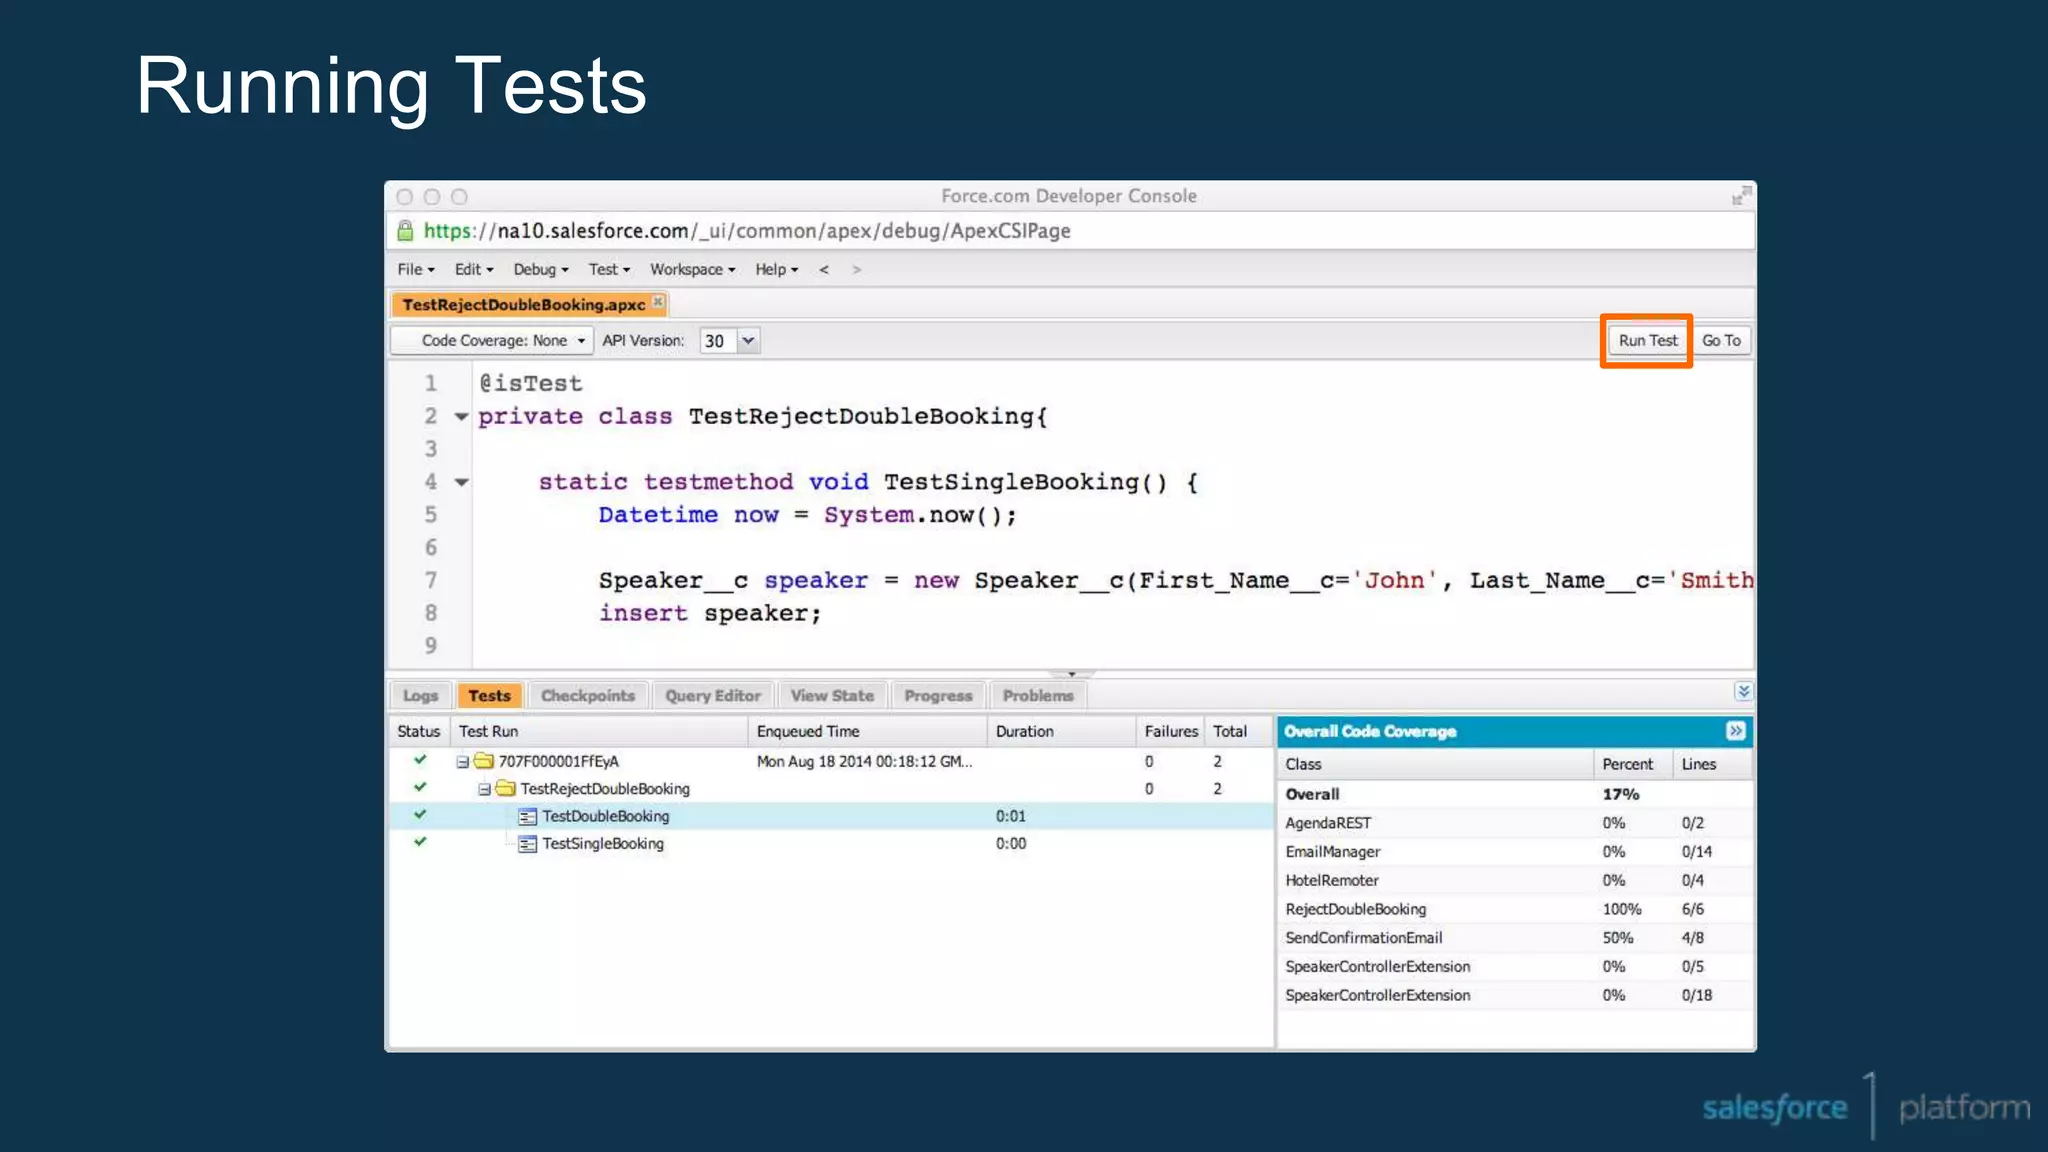2048x1152 pixels.
Task: Click the Status column header
Action: coord(419,731)
